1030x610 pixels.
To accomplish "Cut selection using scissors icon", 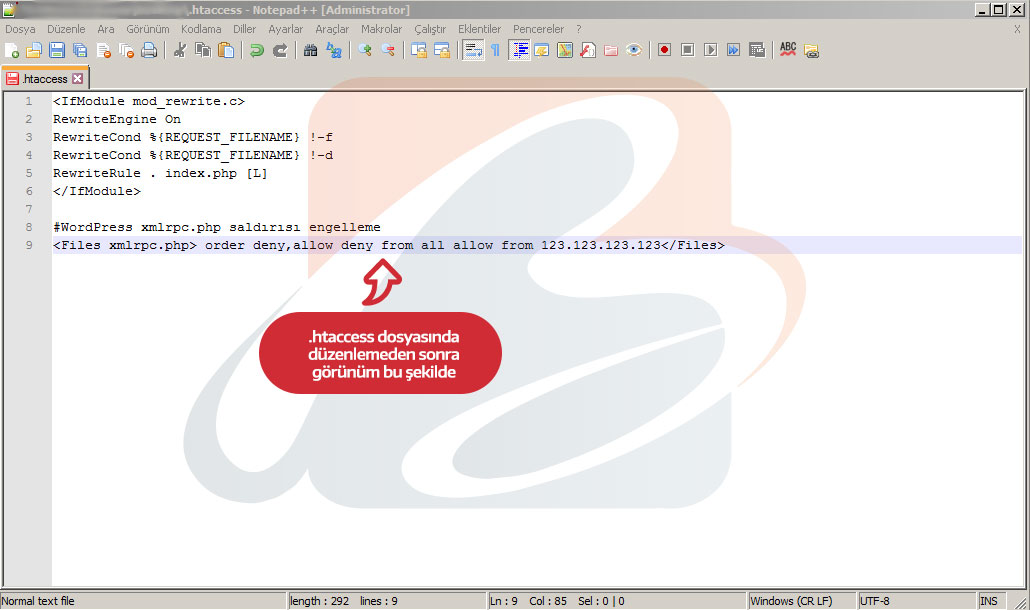I will tap(179, 51).
